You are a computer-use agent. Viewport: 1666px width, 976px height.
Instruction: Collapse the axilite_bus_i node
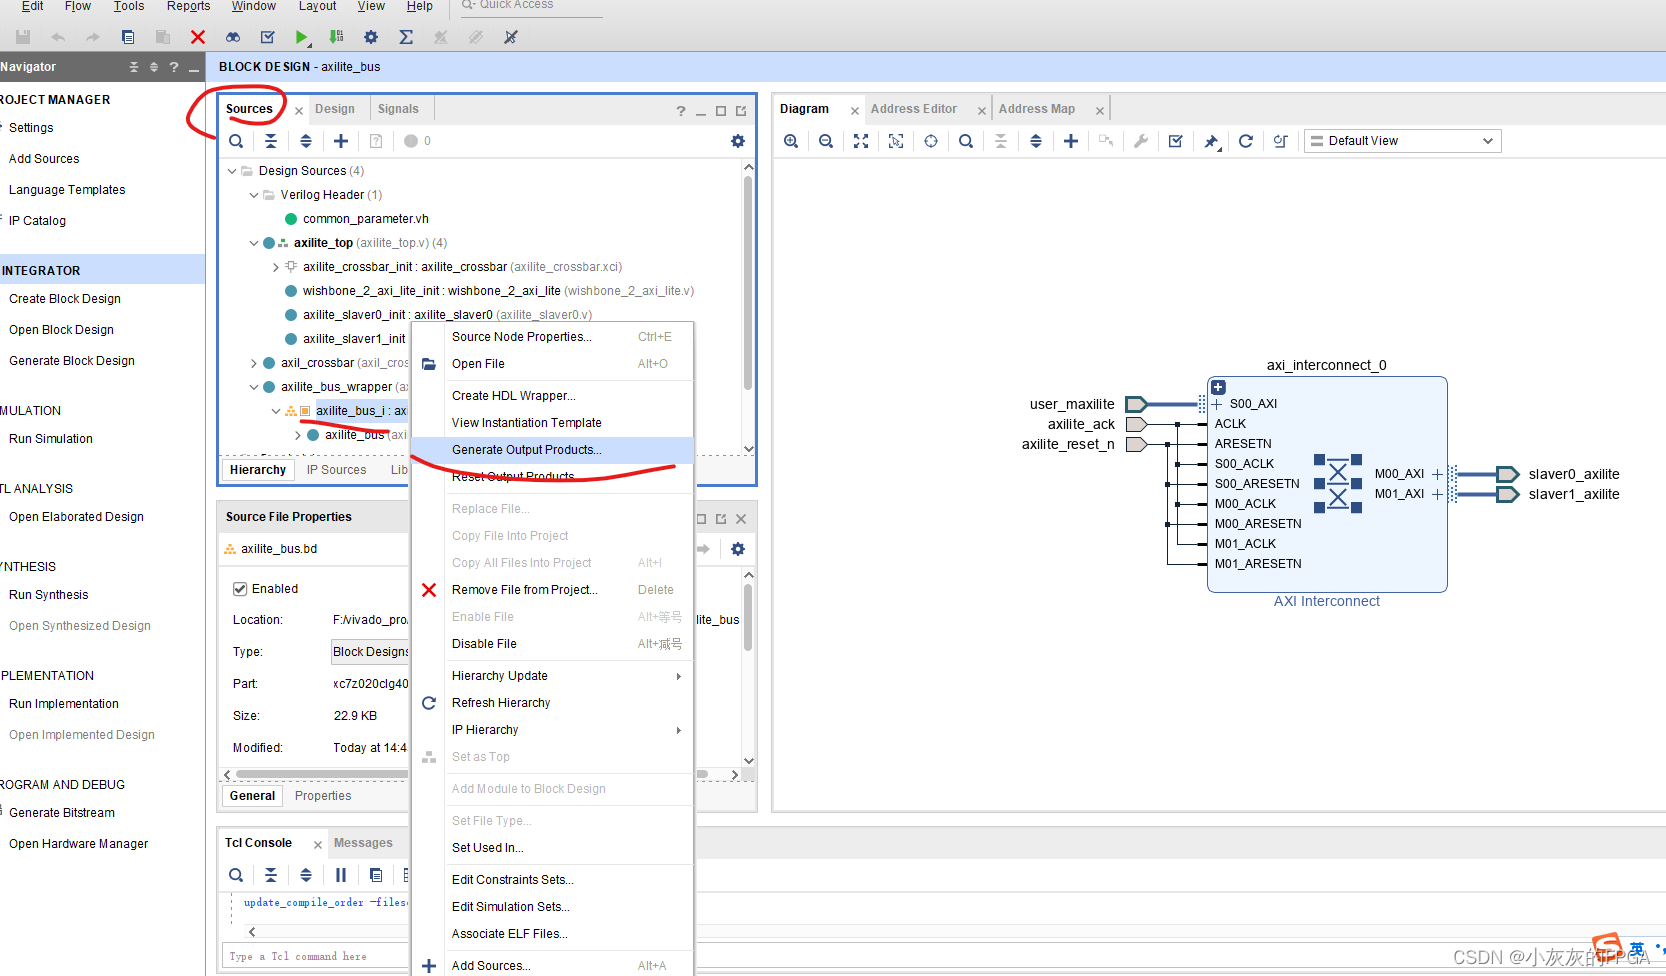[x=276, y=411]
